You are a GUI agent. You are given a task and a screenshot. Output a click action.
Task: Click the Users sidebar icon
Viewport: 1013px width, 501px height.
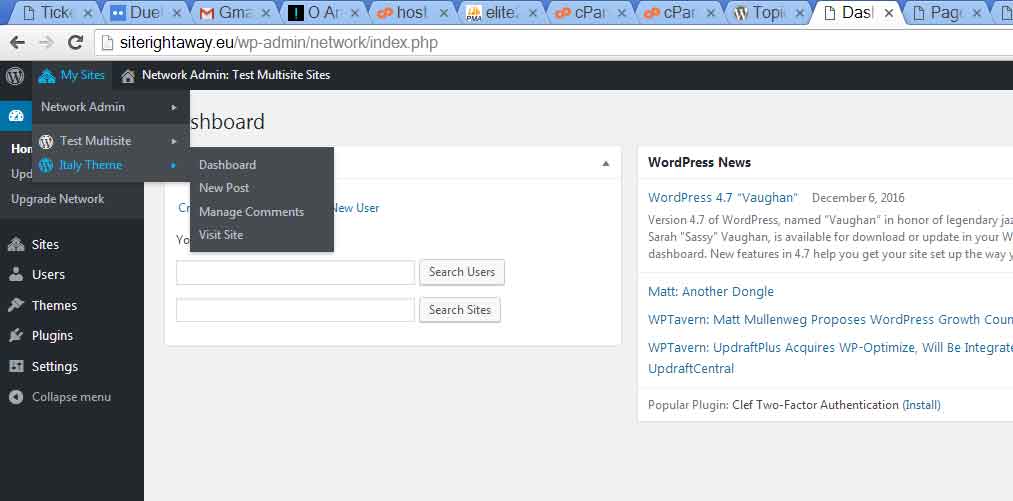[x=16, y=275]
